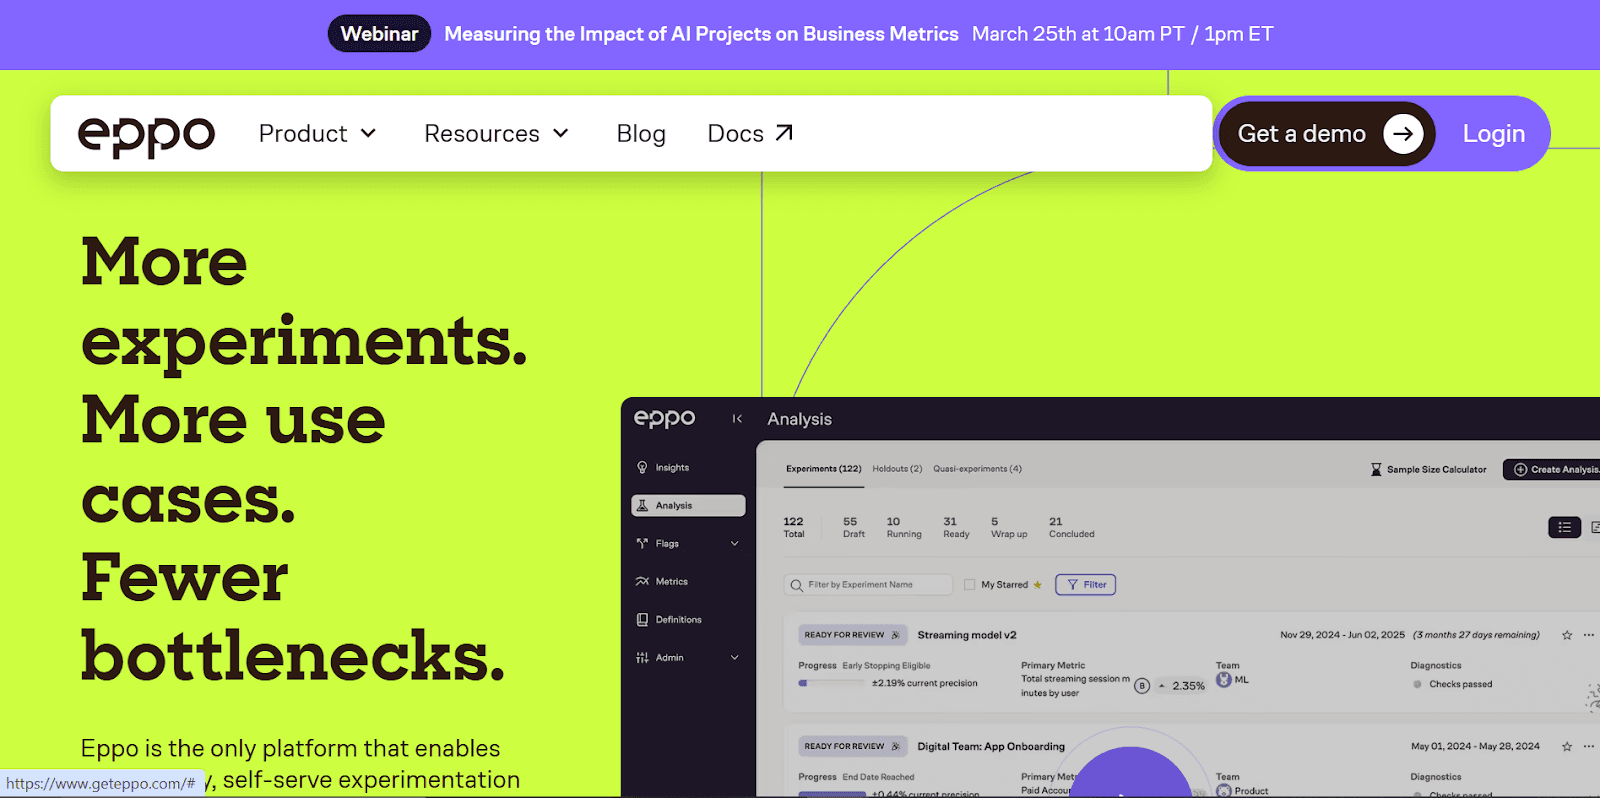Viewport: 1600px width, 798px height.
Task: Click the 21 Concluded experiments count
Action: pyautogui.click(x=1071, y=527)
